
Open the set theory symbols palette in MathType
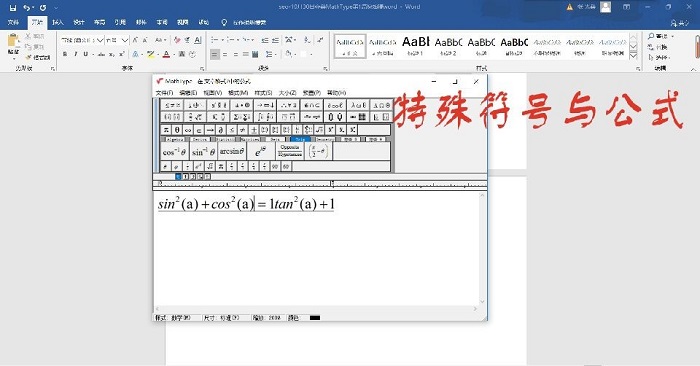[312, 105]
